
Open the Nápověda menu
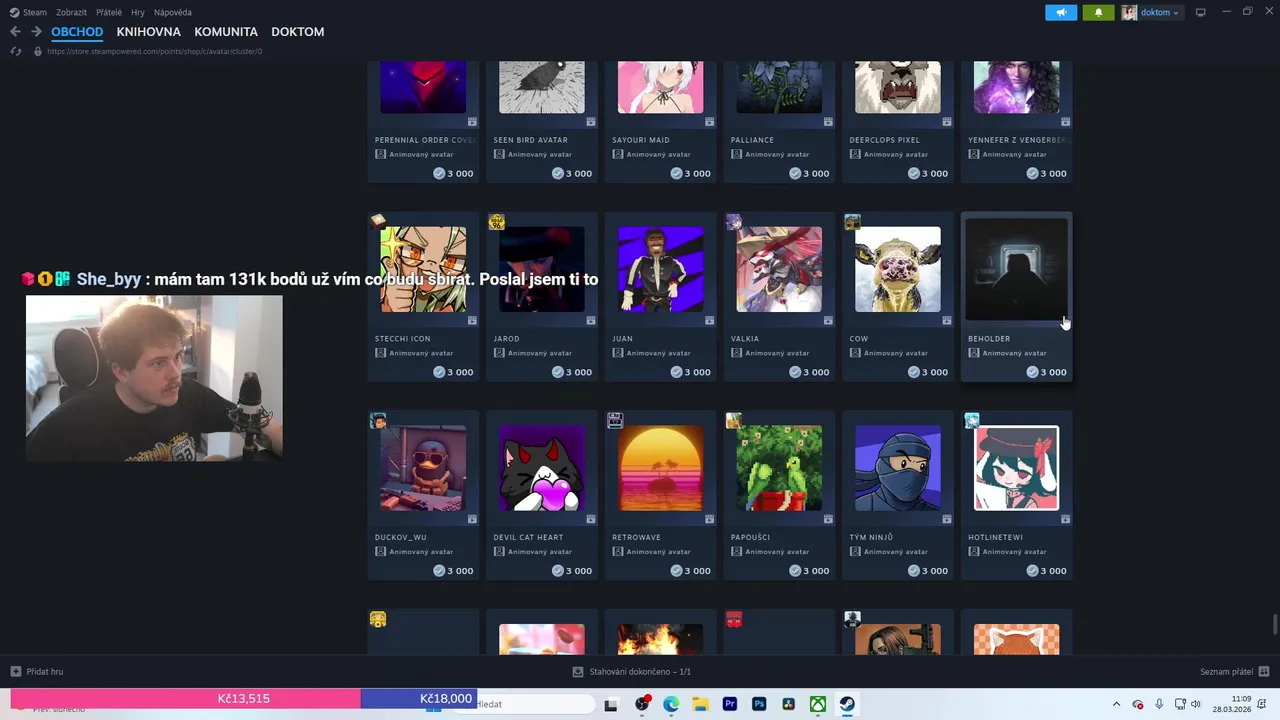[x=173, y=12]
